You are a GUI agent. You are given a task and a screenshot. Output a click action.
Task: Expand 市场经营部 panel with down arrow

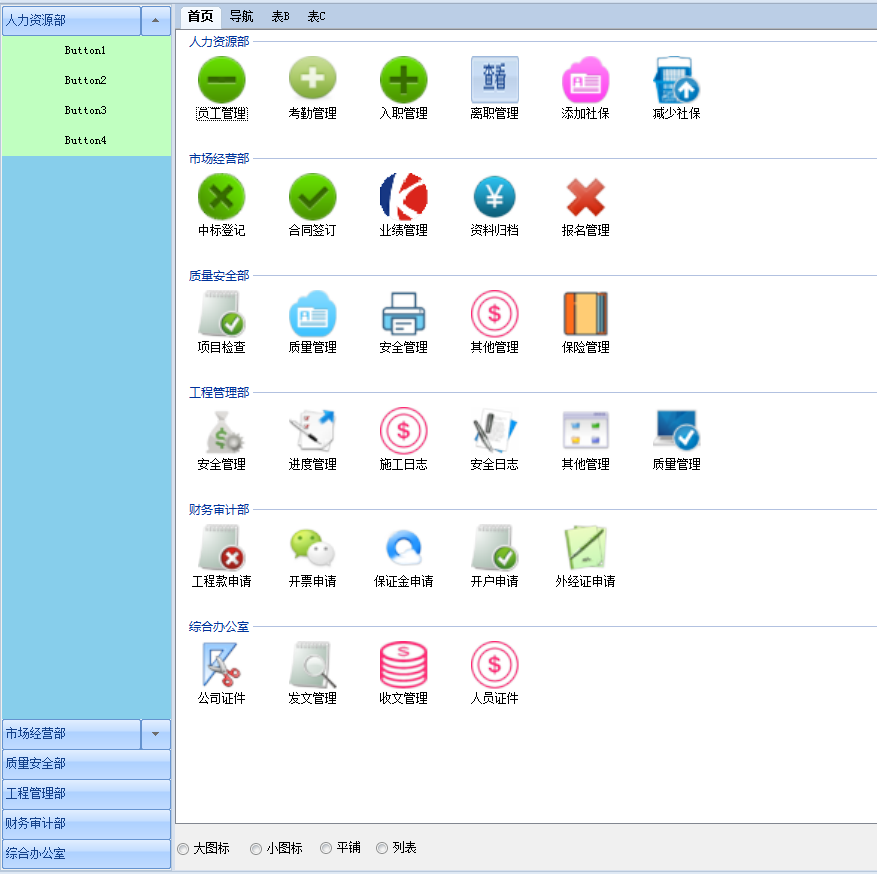coord(155,734)
